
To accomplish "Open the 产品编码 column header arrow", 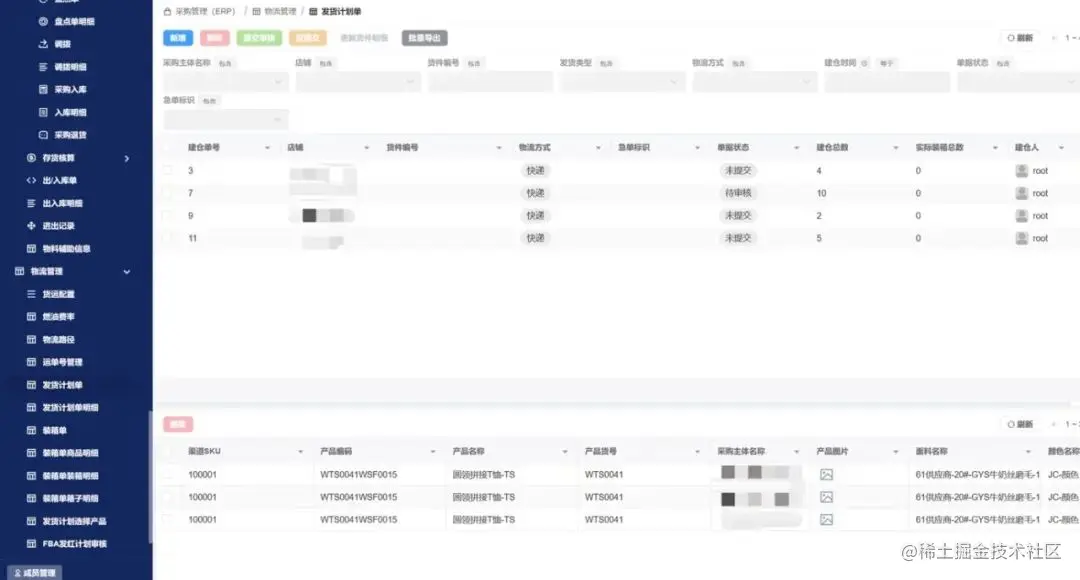I will tap(433, 452).
